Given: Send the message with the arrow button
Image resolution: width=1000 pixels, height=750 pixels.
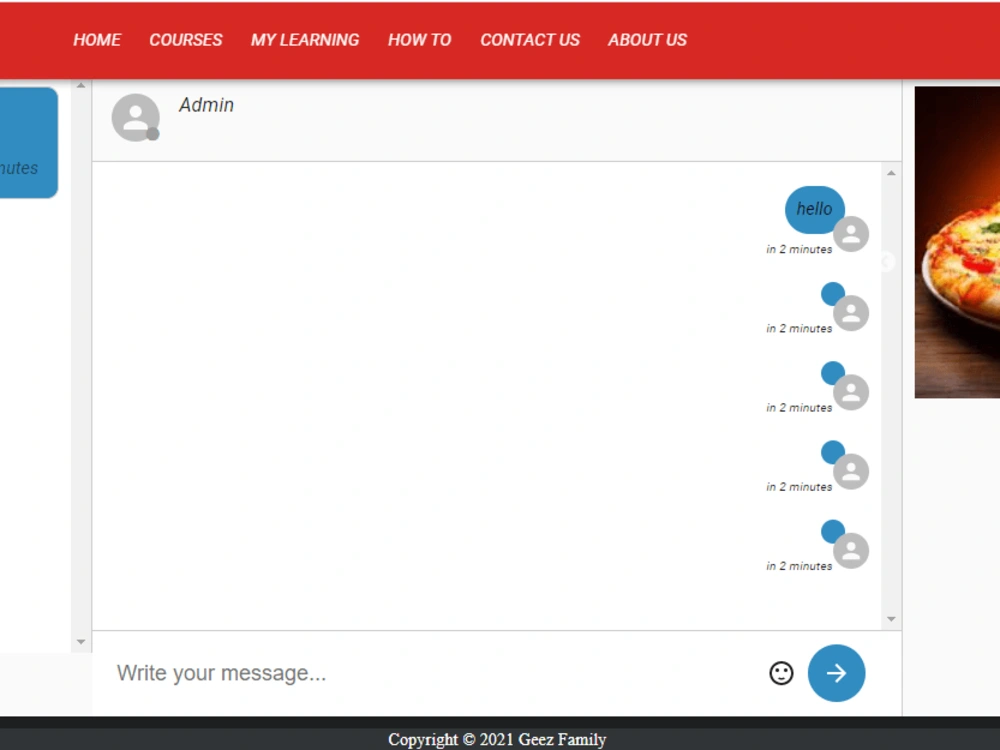Looking at the screenshot, I should pyautogui.click(x=836, y=673).
